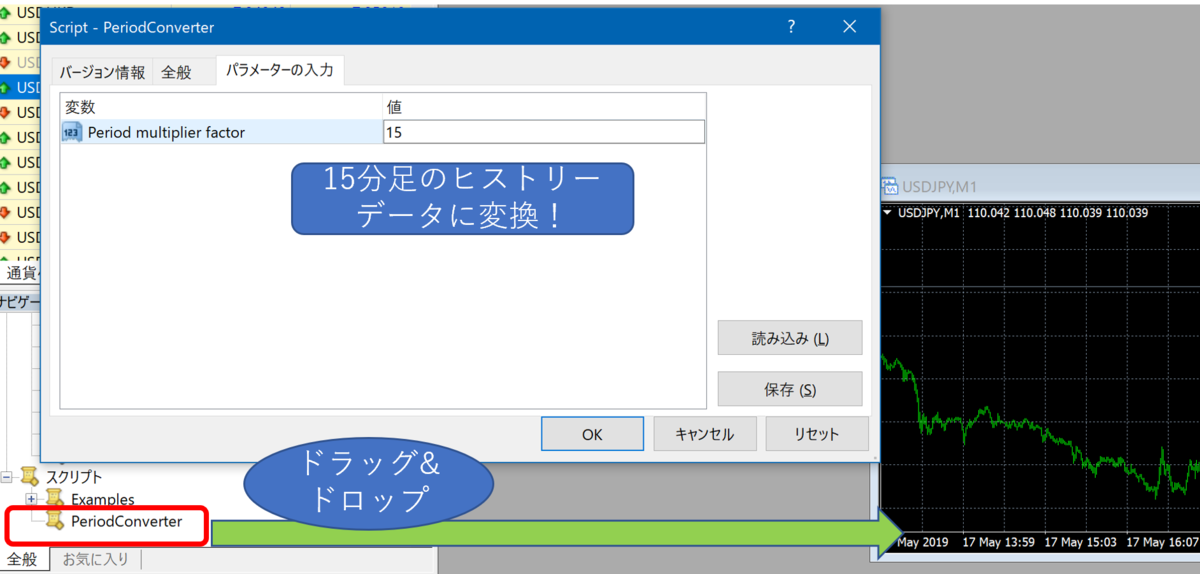Click the キャンセル button
The image size is (1200, 574).
[x=704, y=434]
